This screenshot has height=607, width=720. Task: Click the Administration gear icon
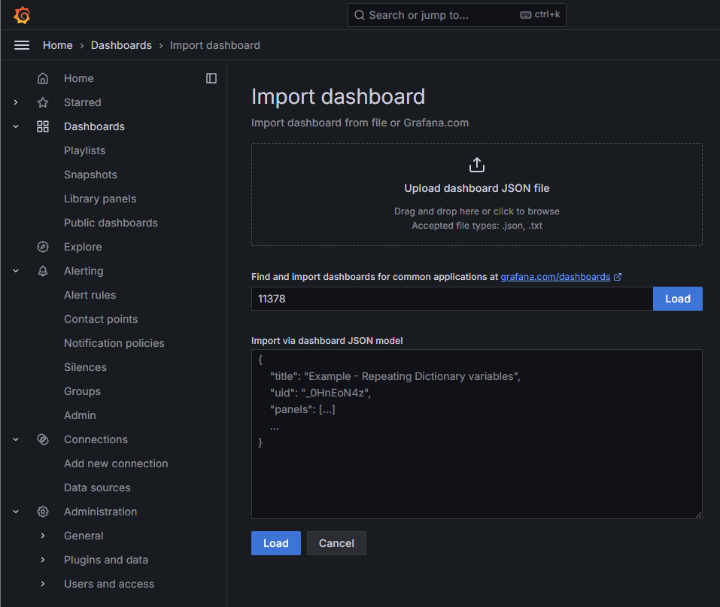(x=43, y=511)
